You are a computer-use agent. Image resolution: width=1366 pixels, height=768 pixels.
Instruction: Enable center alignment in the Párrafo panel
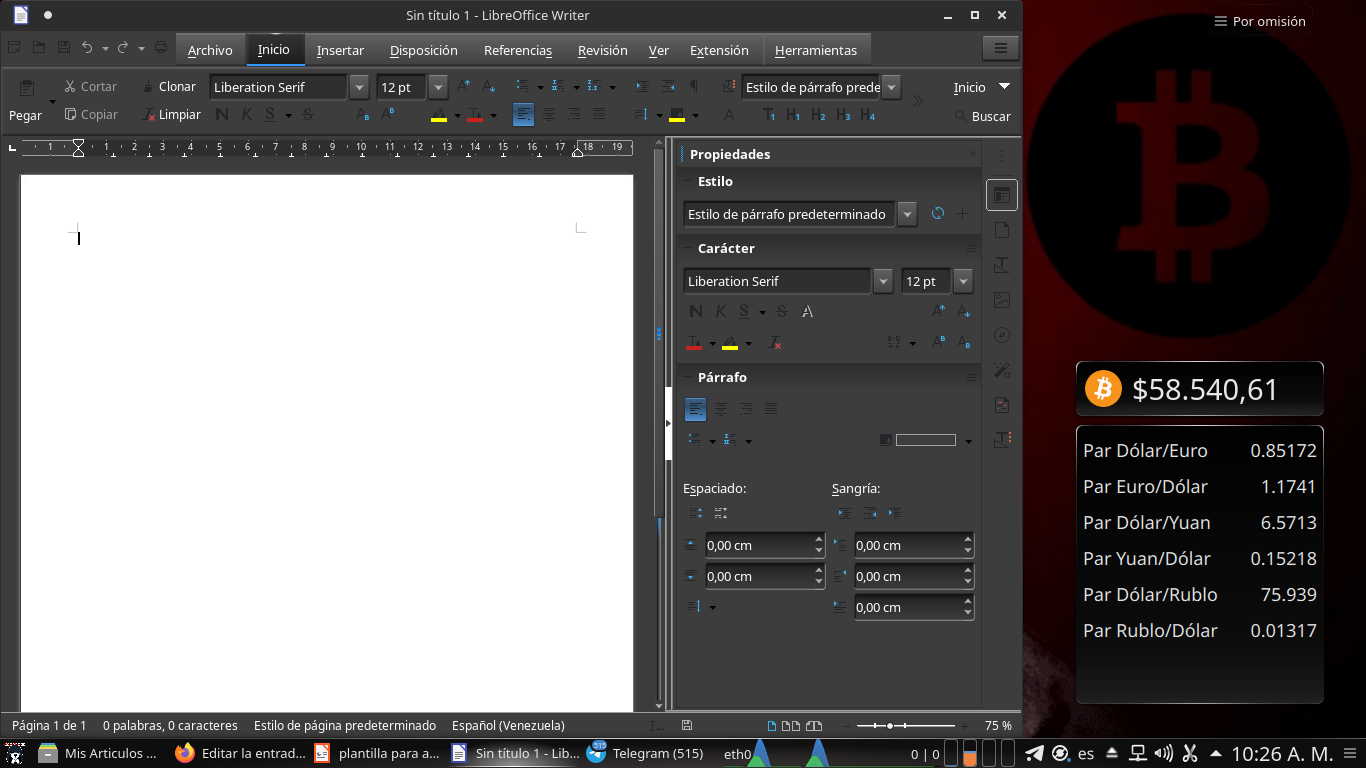[720, 409]
